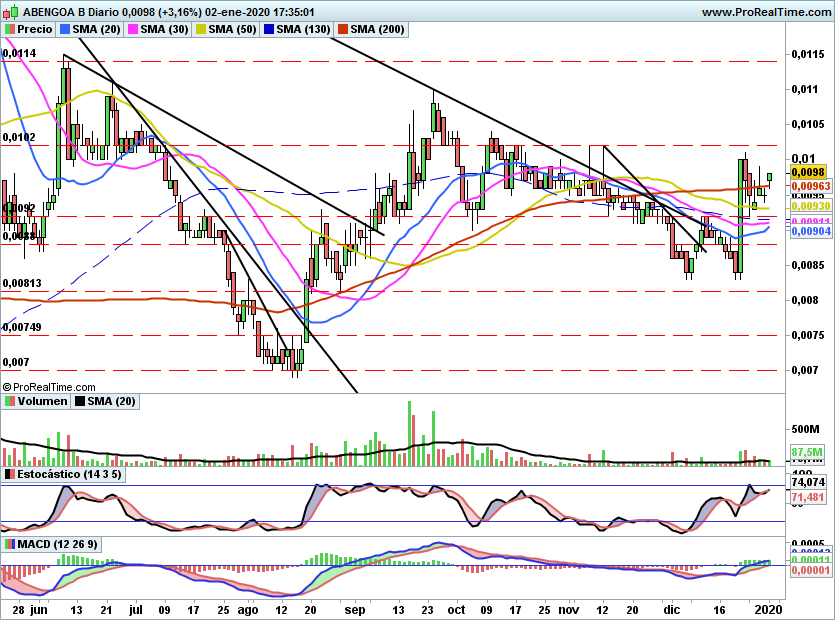Click the candlestick icon beside ABENGOA B title
This screenshot has height=620, width=835.
coord(9,12)
